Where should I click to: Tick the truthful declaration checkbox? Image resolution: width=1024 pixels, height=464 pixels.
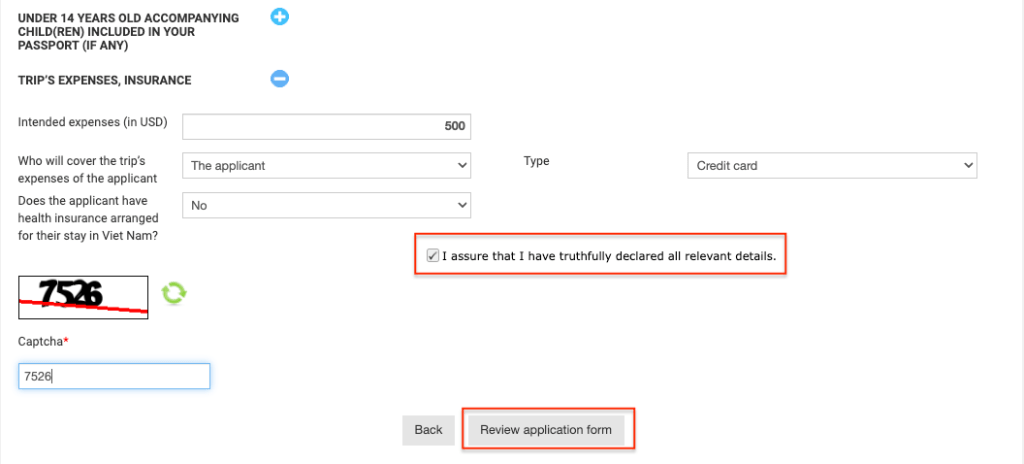[432, 256]
